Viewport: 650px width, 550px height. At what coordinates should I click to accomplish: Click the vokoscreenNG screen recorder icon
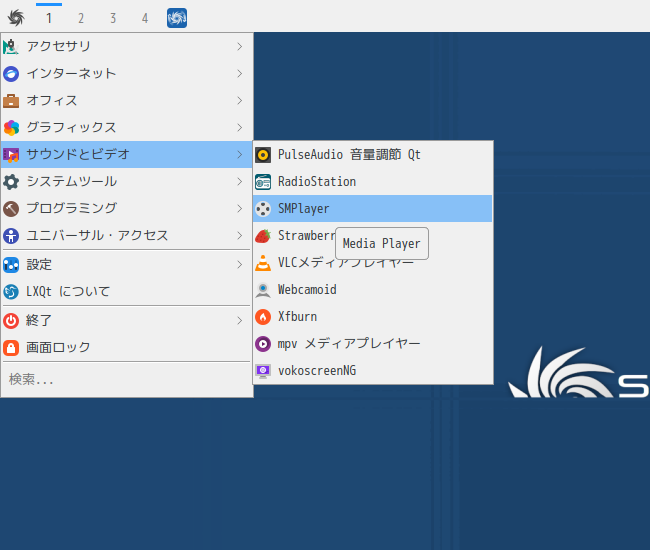(263, 371)
